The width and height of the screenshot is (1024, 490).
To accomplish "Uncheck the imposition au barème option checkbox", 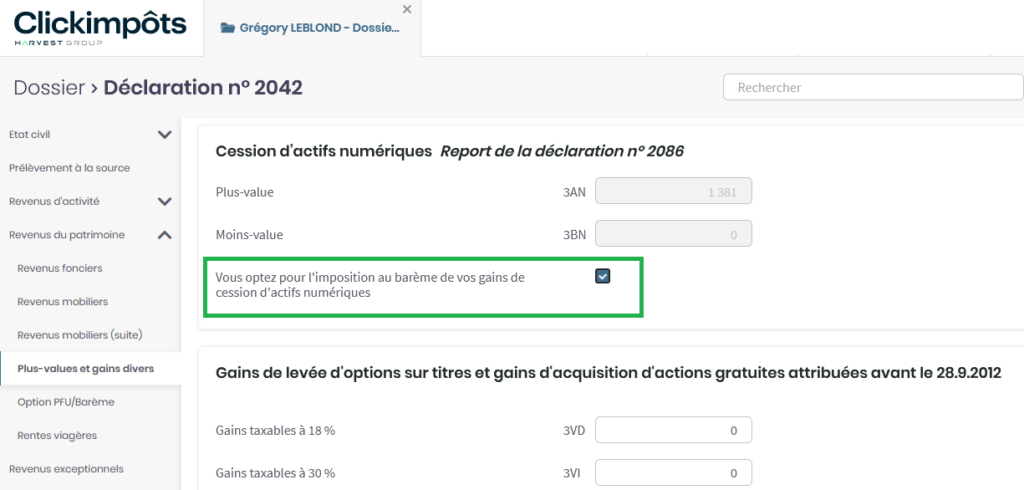I will click(x=603, y=276).
